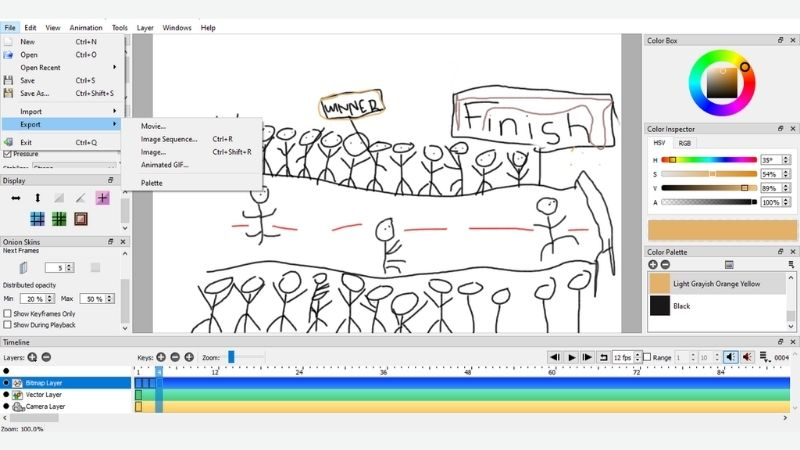Screen dimensions: 800x450
Task: Adjust Max opacity spinner
Action: point(109,298)
